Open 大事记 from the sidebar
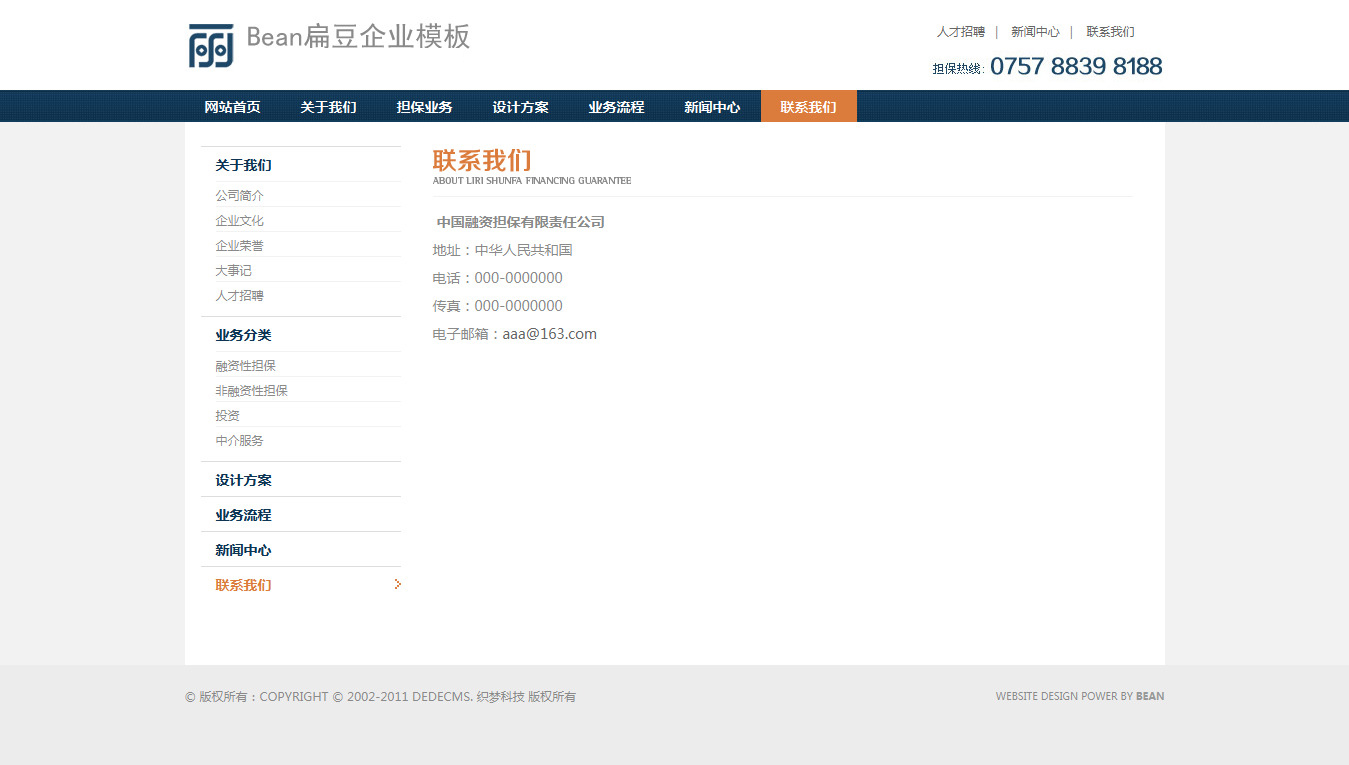The width and height of the screenshot is (1349, 765). (234, 271)
